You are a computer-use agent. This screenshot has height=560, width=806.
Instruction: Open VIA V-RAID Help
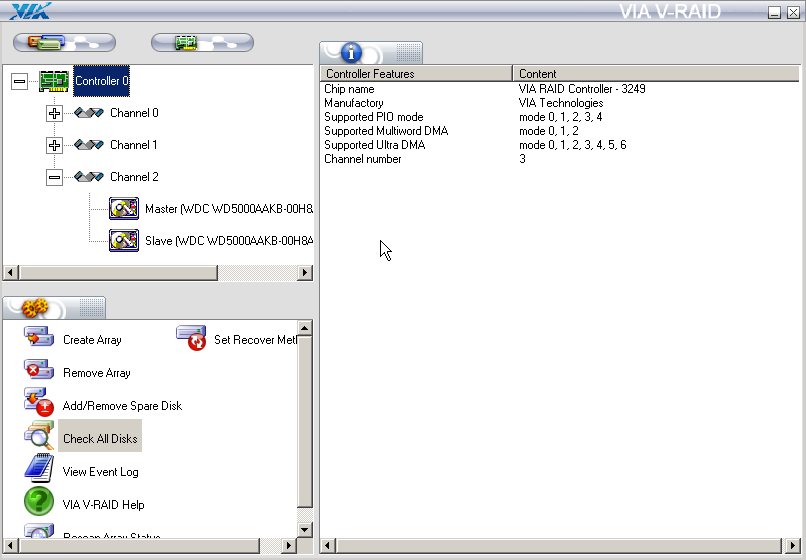[103, 504]
